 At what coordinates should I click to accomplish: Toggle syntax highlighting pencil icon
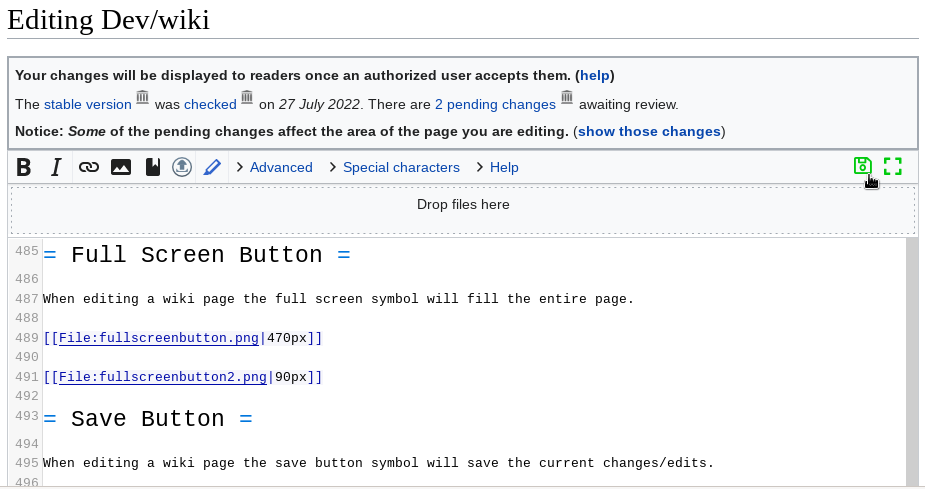(x=212, y=167)
